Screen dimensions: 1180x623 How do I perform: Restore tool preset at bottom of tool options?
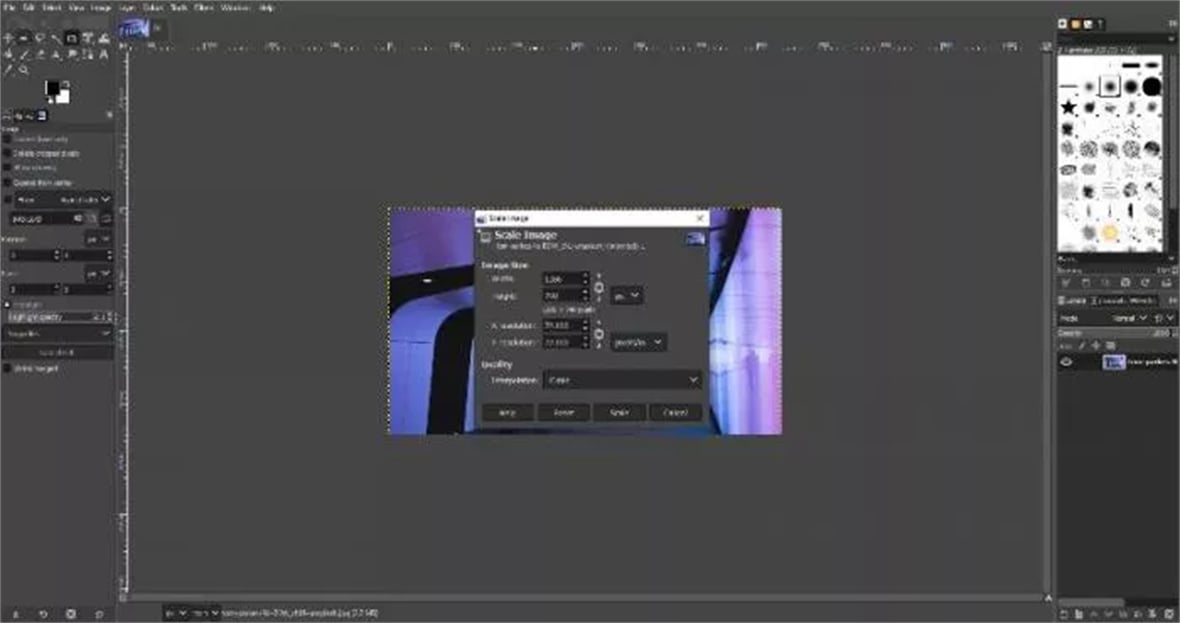[43, 614]
